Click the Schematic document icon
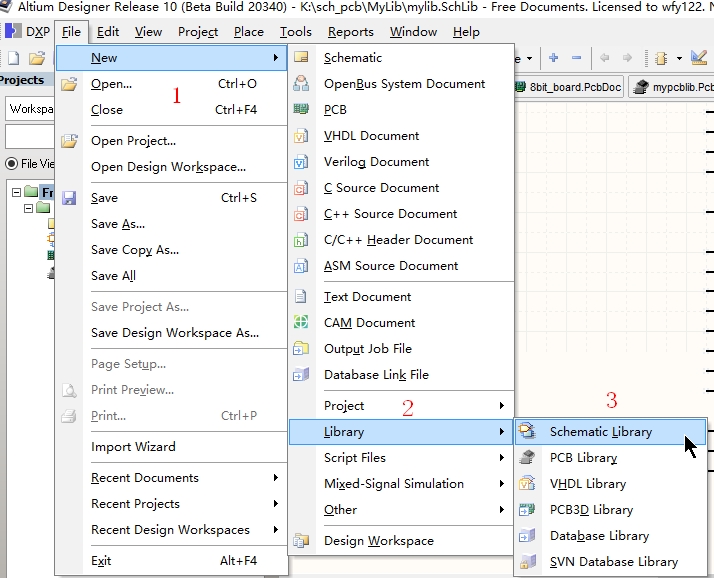714x578 pixels. pyautogui.click(x=301, y=57)
